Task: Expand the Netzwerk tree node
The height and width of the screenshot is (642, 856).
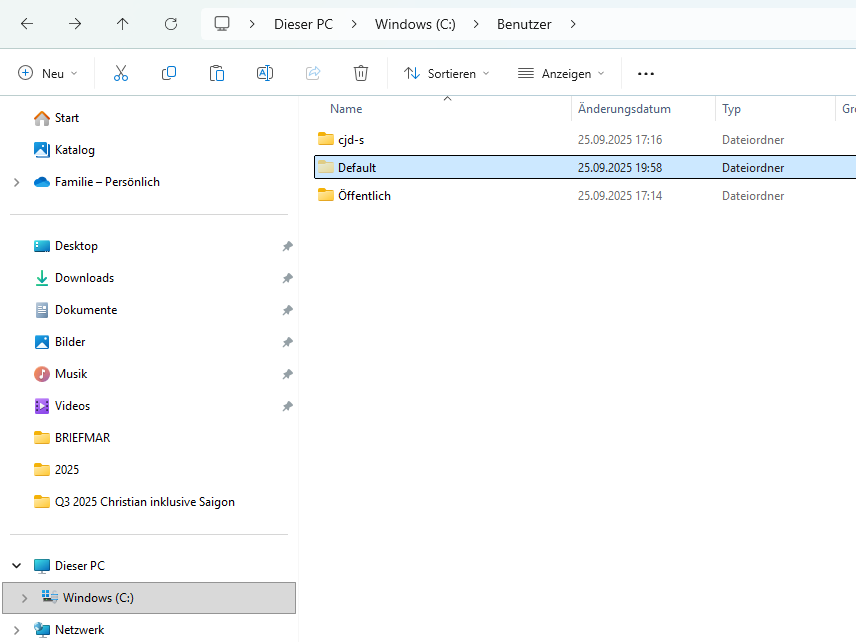Action: pos(16,631)
